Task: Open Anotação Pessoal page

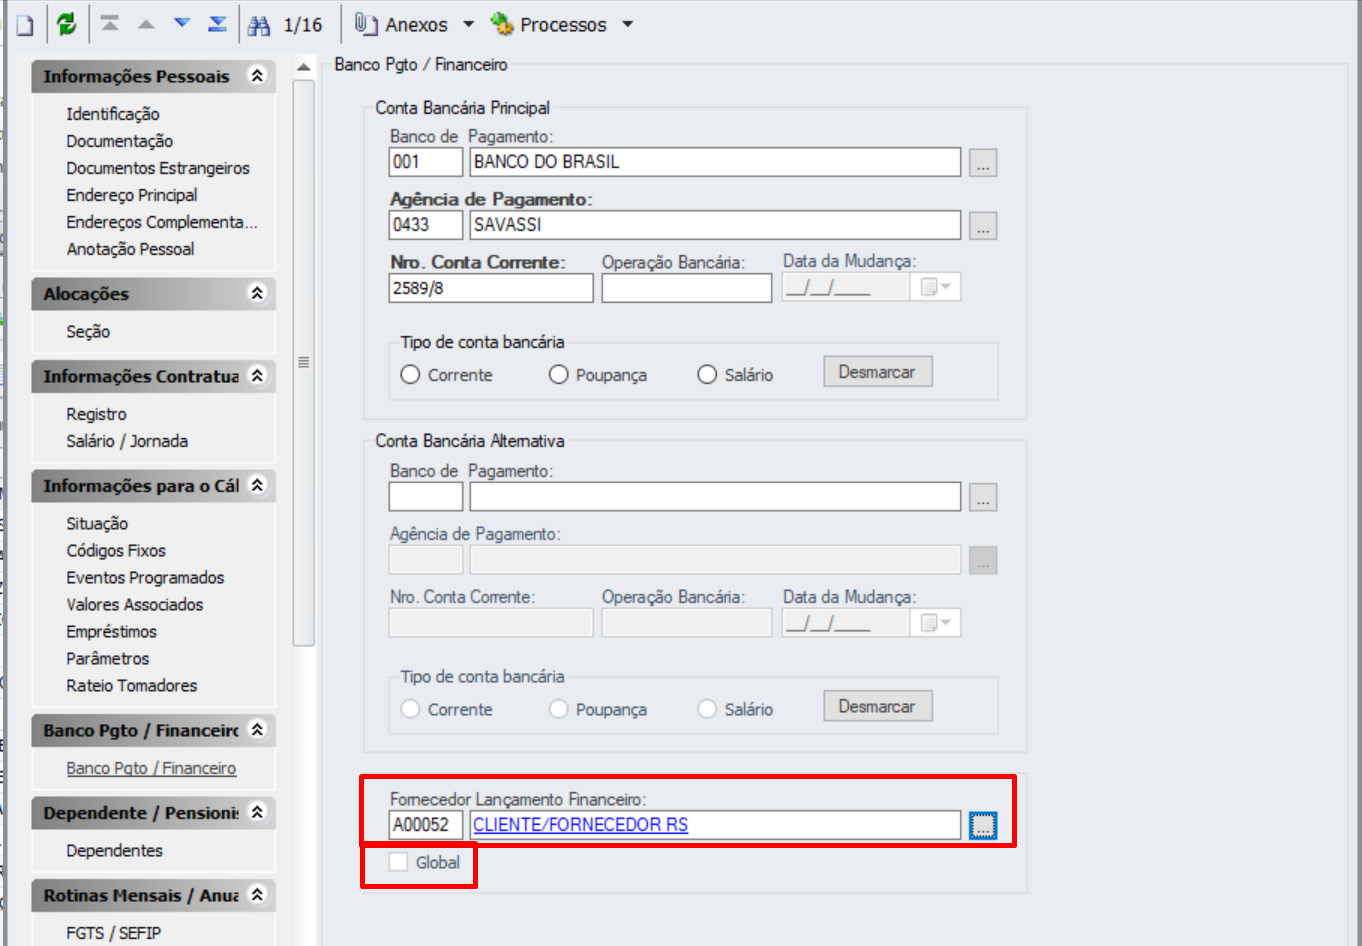Action: pos(130,249)
